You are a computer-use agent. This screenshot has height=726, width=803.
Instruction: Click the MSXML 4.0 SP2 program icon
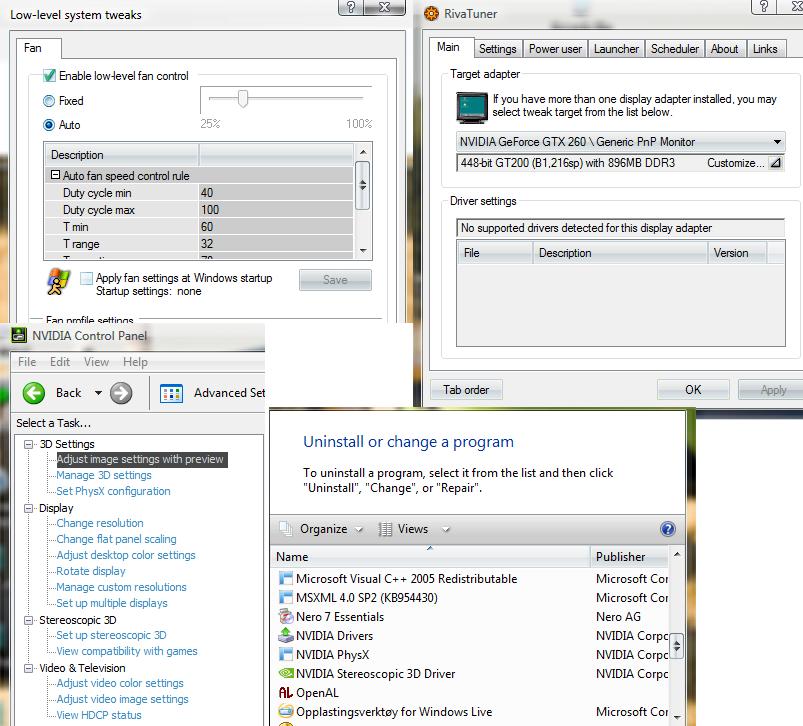(285, 597)
